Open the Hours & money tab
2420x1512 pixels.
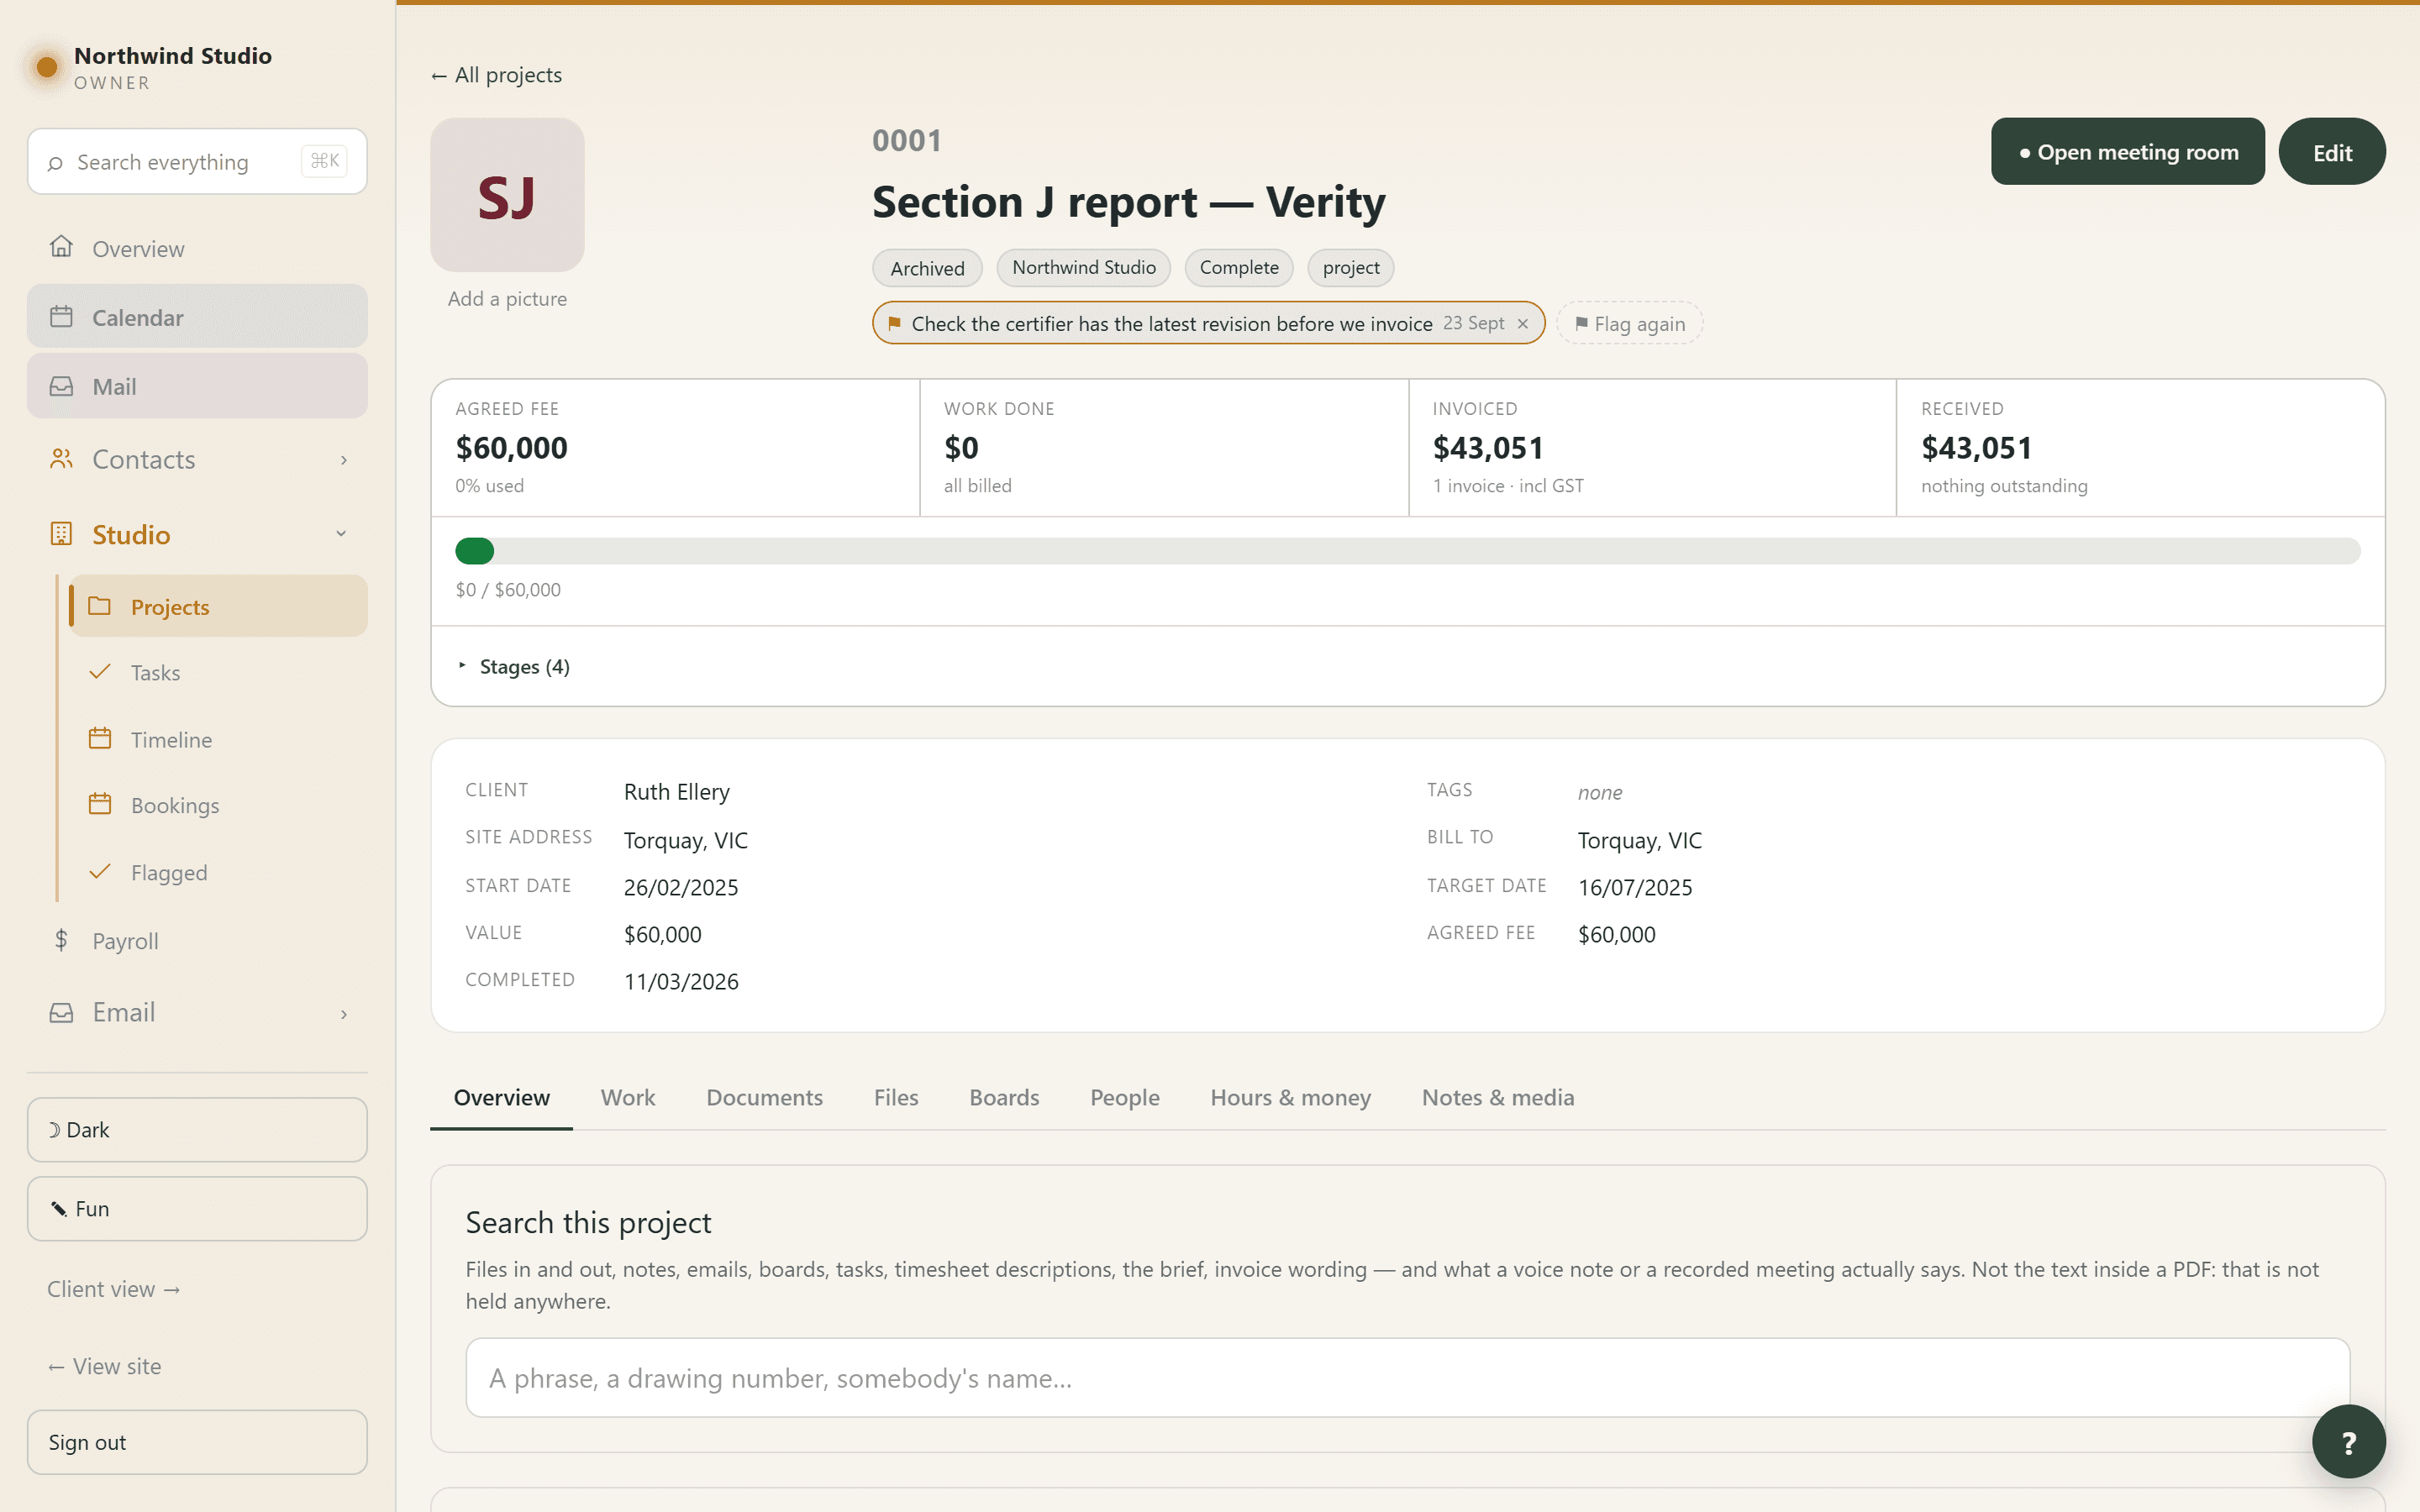tap(1290, 1097)
